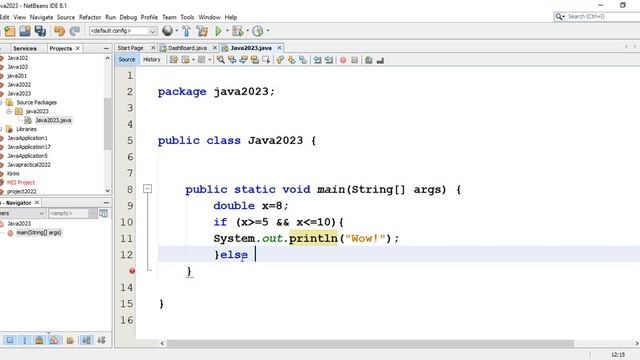This screenshot has height=360, width=640.
Task: Toggle Highlight Search icon
Action: pyautogui.click(x=255, y=60)
